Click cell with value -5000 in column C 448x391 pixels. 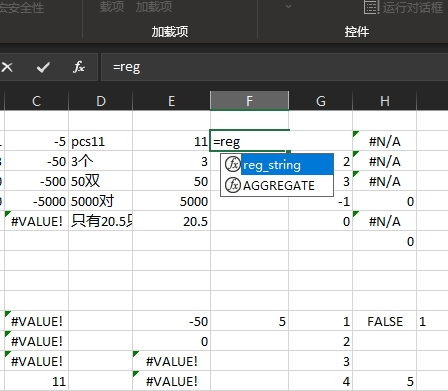36,201
